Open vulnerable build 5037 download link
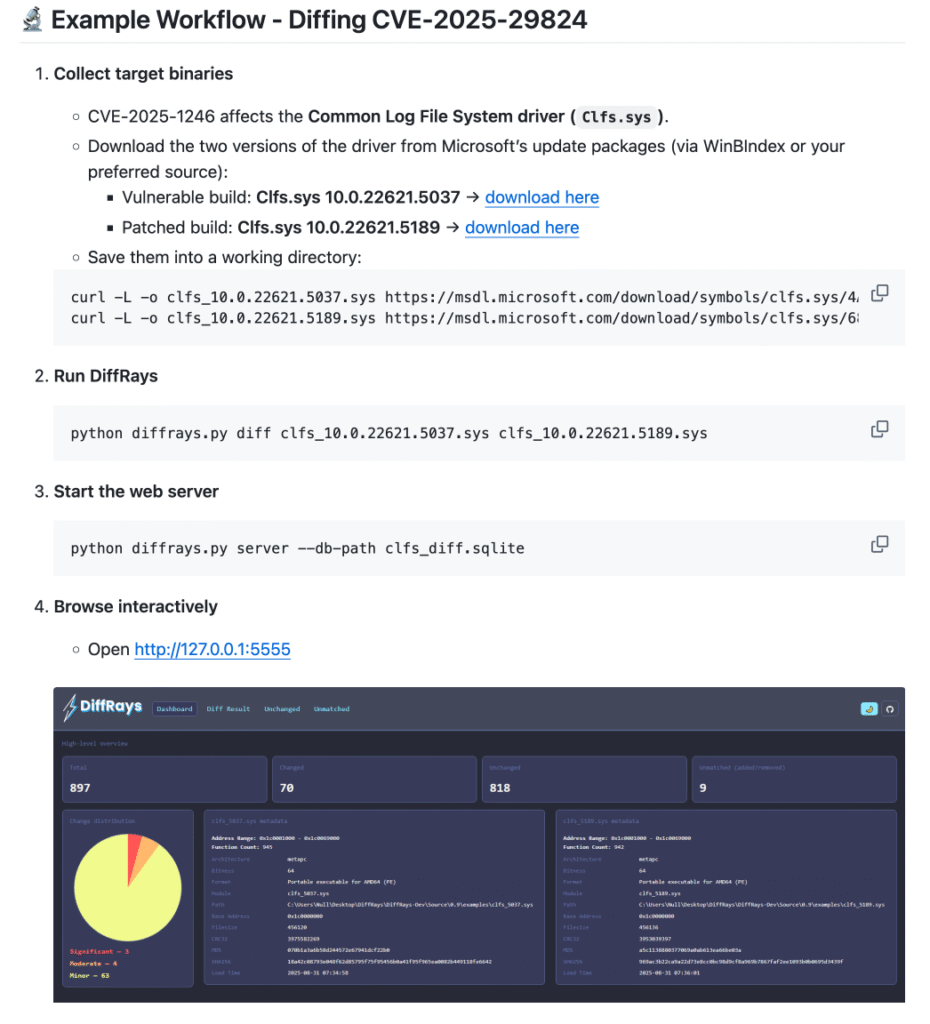The width and height of the screenshot is (930, 1024). (542, 197)
